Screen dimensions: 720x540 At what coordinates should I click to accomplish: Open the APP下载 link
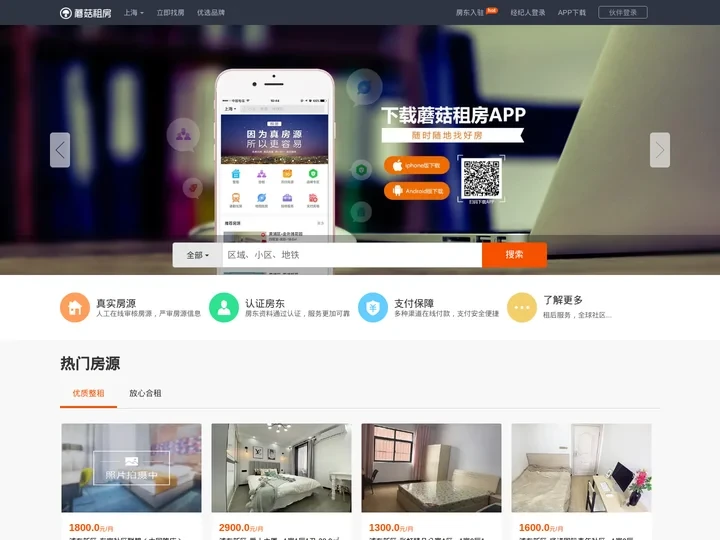572,13
